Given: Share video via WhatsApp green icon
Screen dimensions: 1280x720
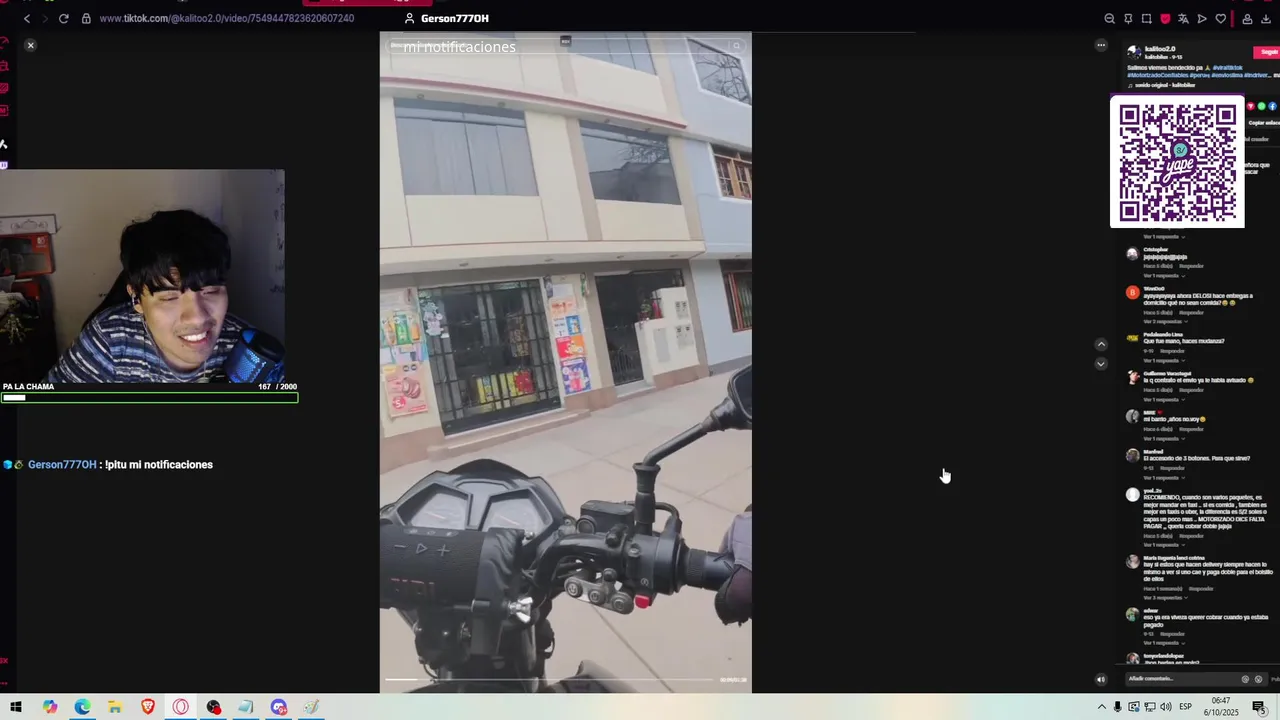Looking at the screenshot, I should point(1261,106).
